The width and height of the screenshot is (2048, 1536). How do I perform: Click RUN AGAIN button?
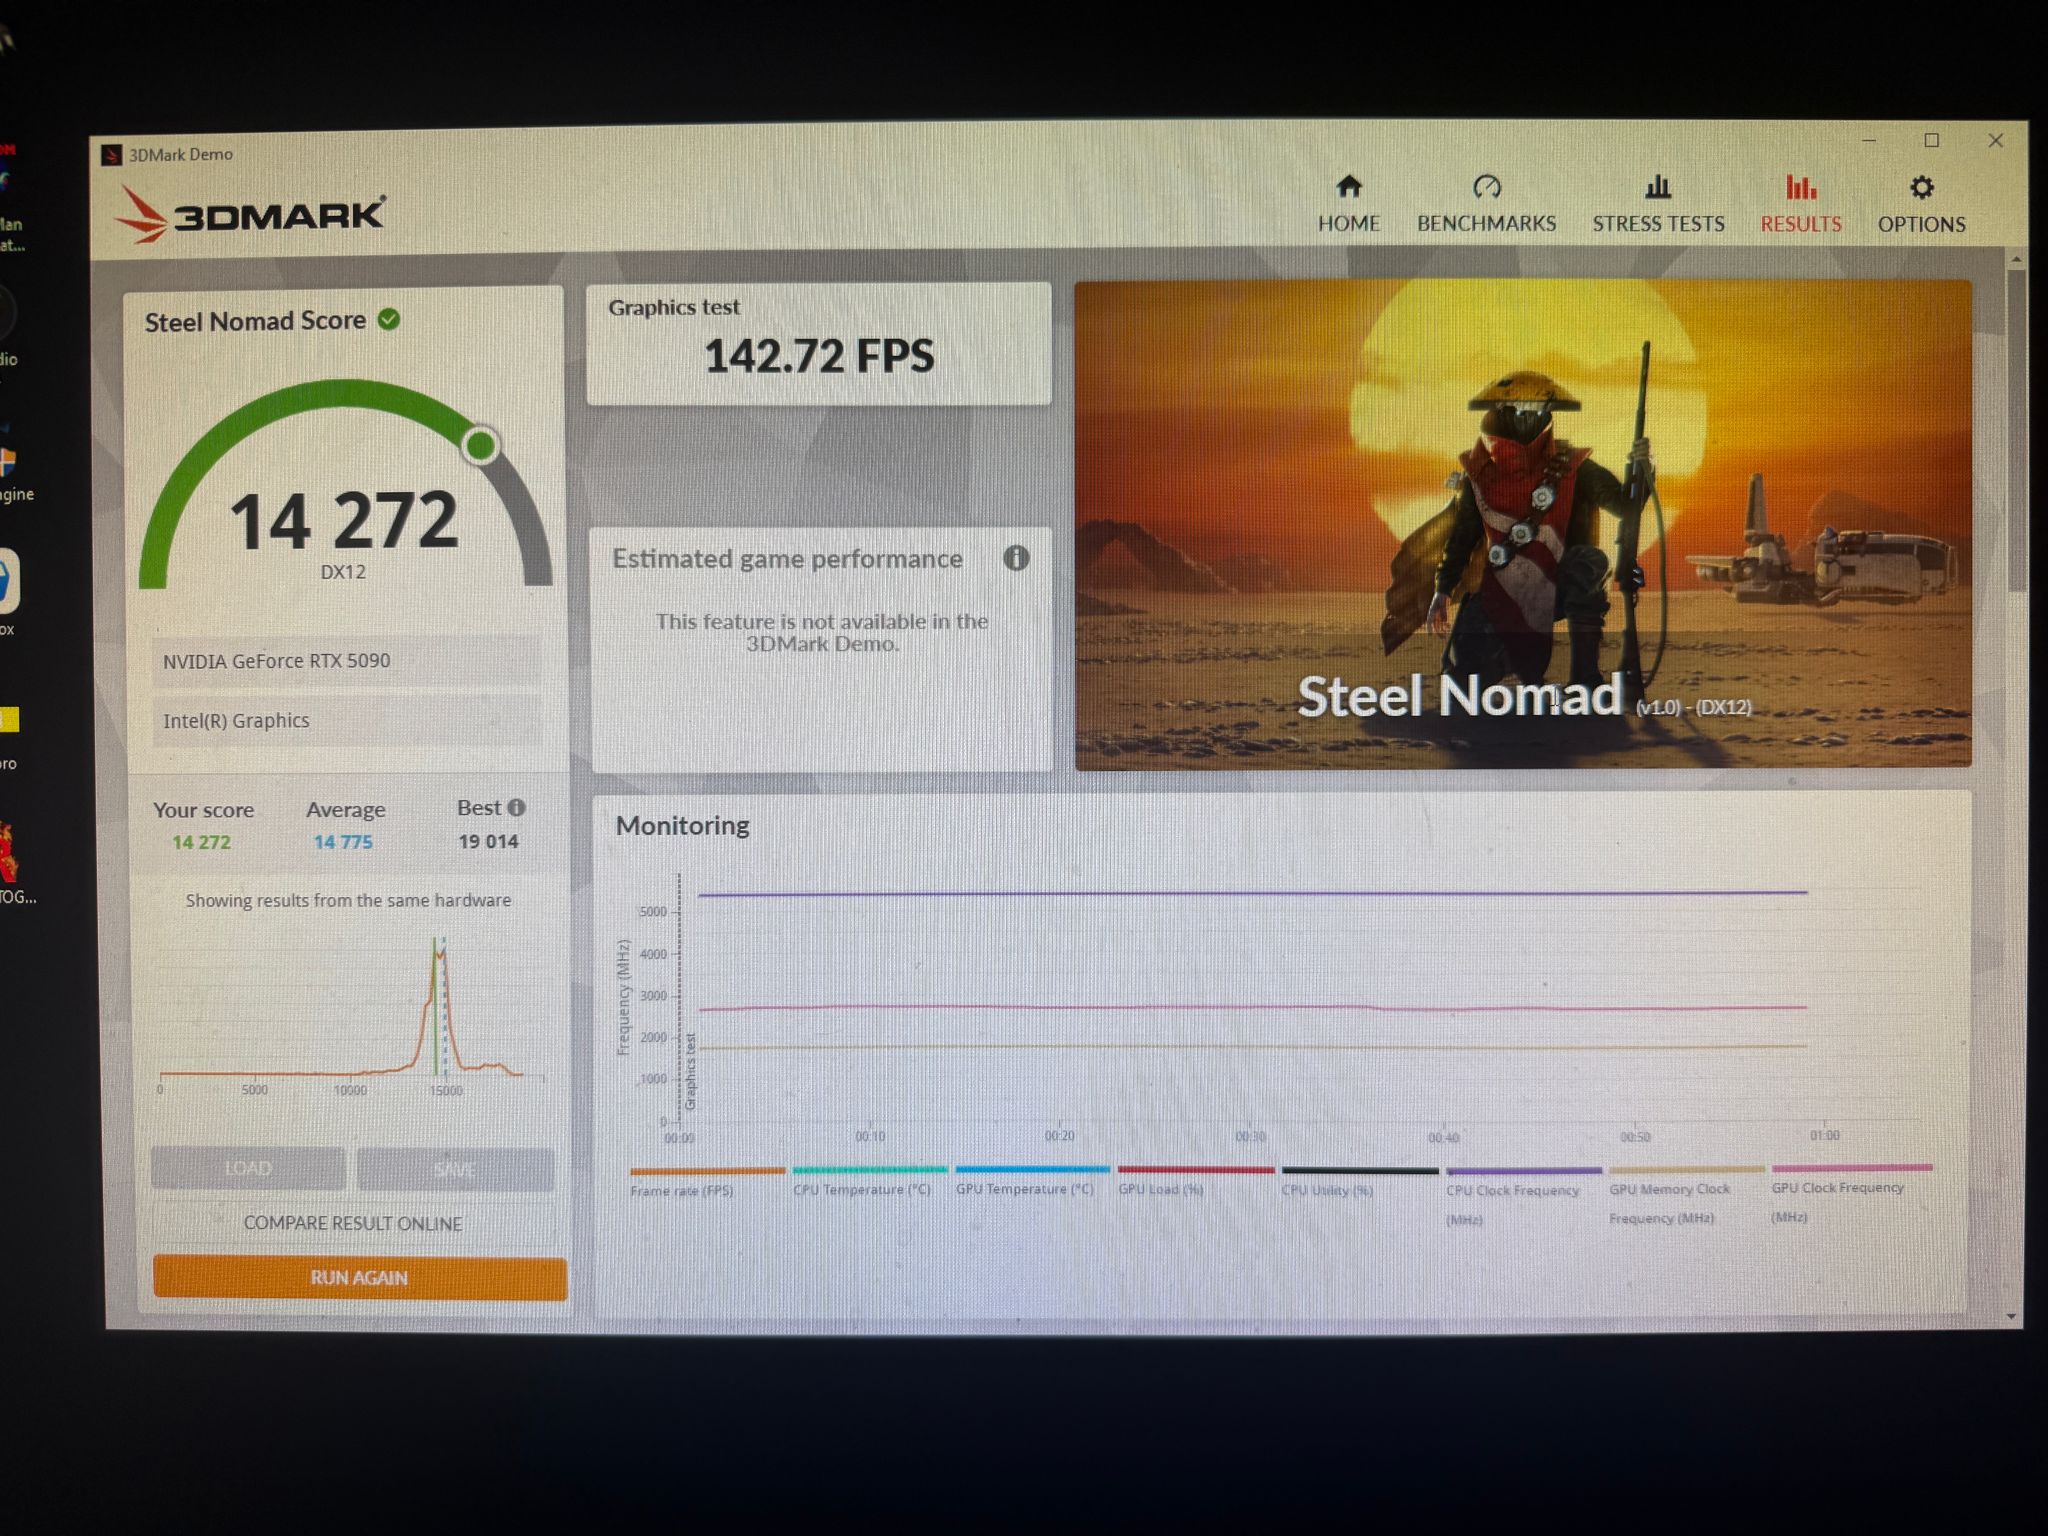359,1277
